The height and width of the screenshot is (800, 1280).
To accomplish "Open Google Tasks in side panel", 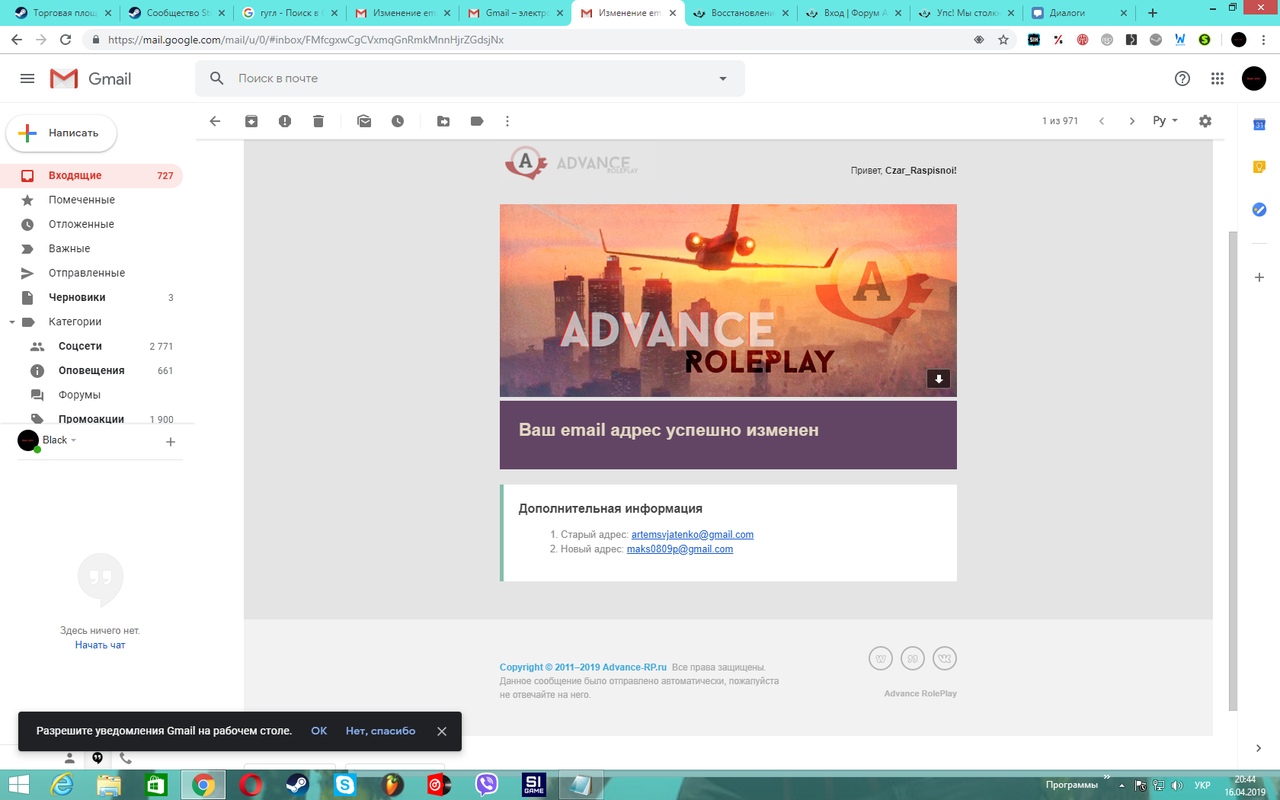I will (1260, 210).
